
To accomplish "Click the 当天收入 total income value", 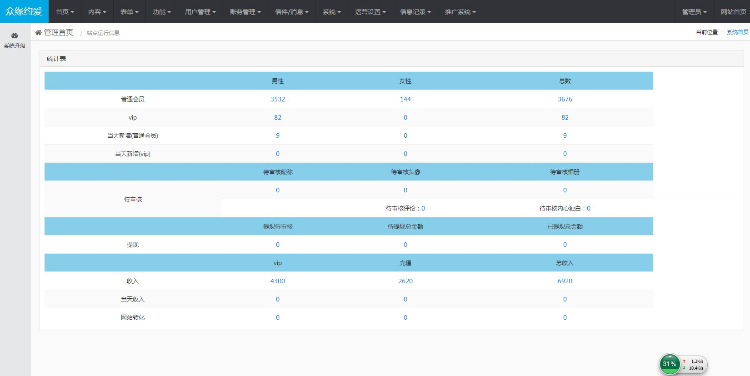I will click(x=565, y=299).
